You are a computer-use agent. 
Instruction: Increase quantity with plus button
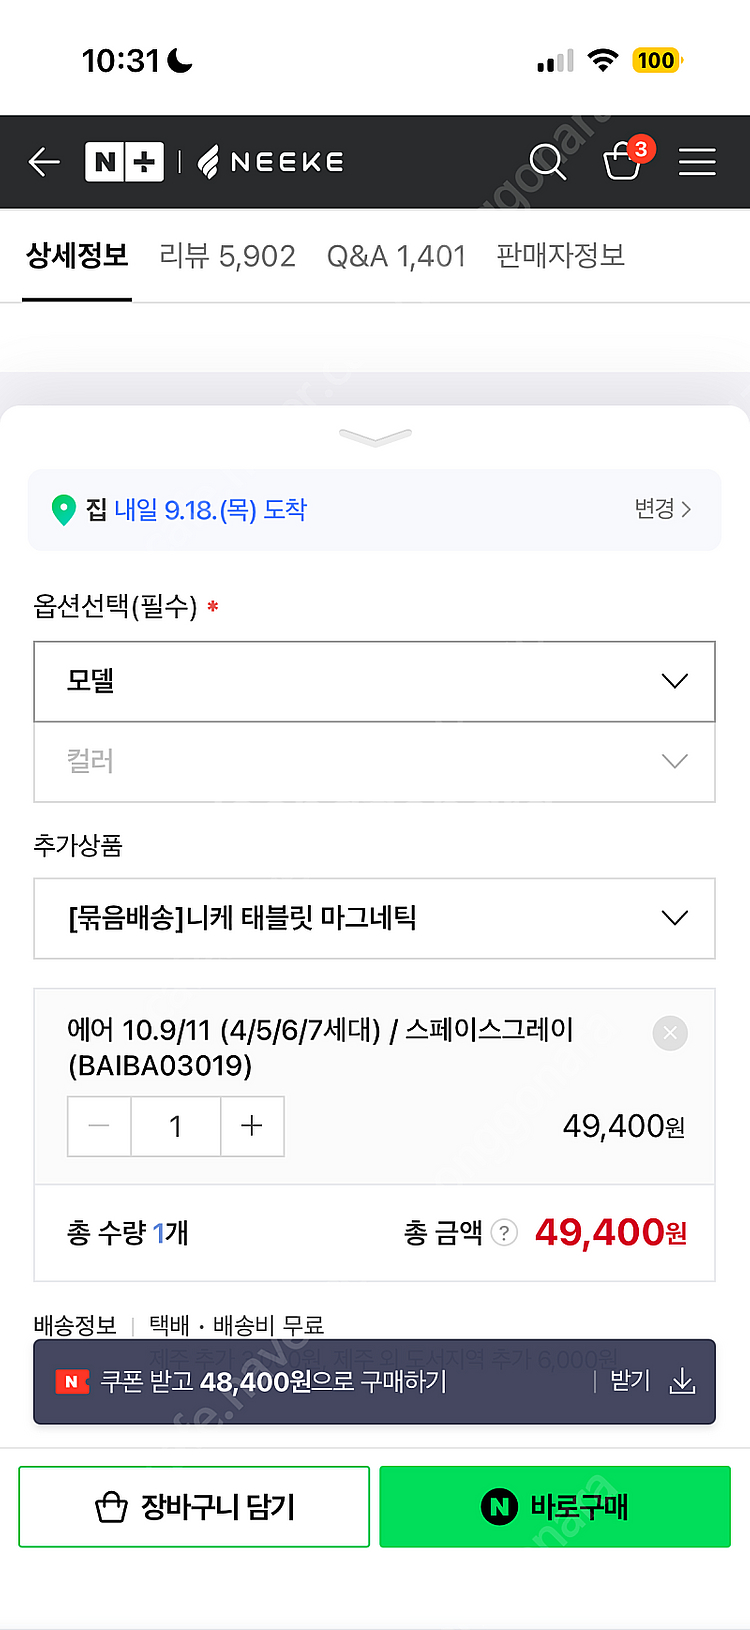coord(252,1126)
